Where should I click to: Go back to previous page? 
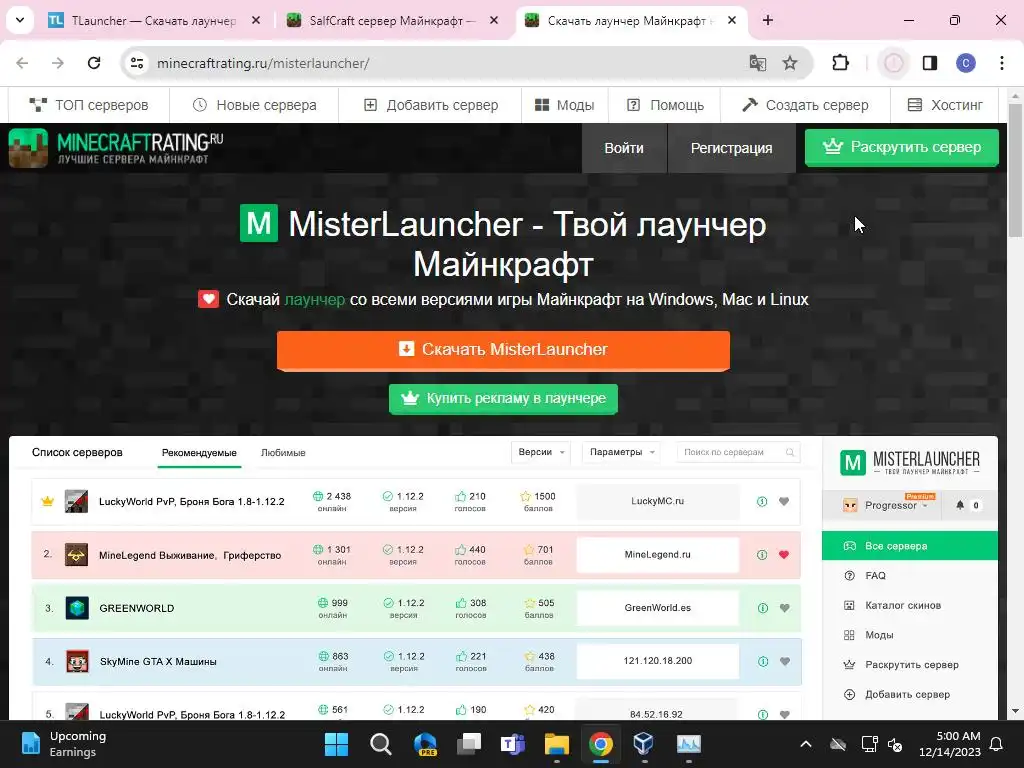[22, 63]
